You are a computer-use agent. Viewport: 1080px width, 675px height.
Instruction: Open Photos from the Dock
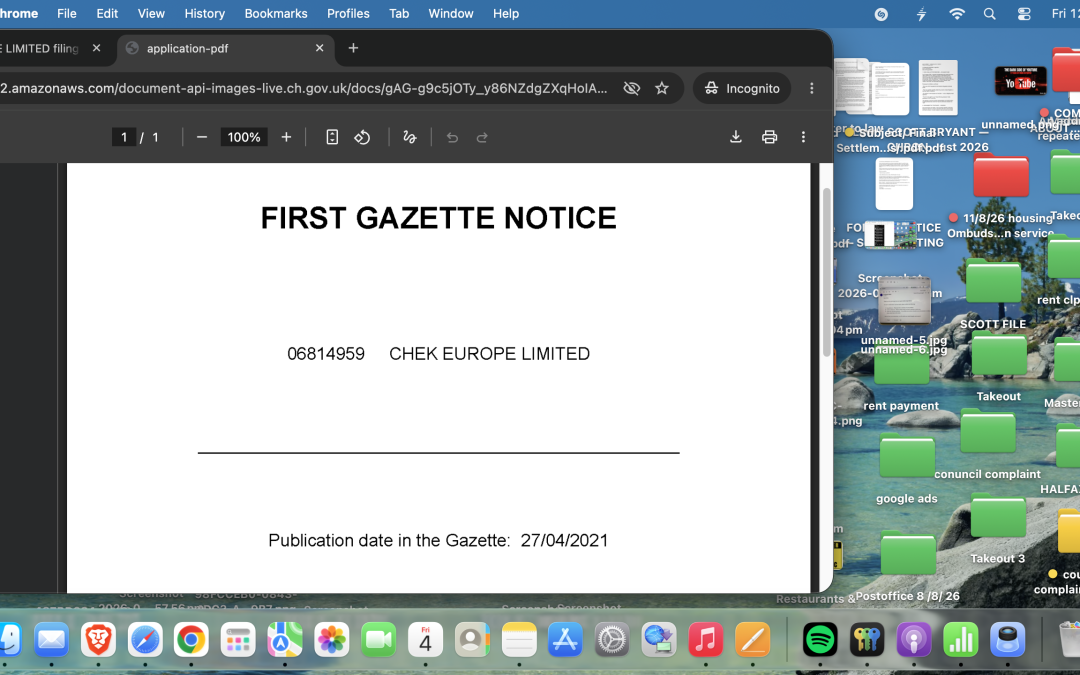(331, 640)
